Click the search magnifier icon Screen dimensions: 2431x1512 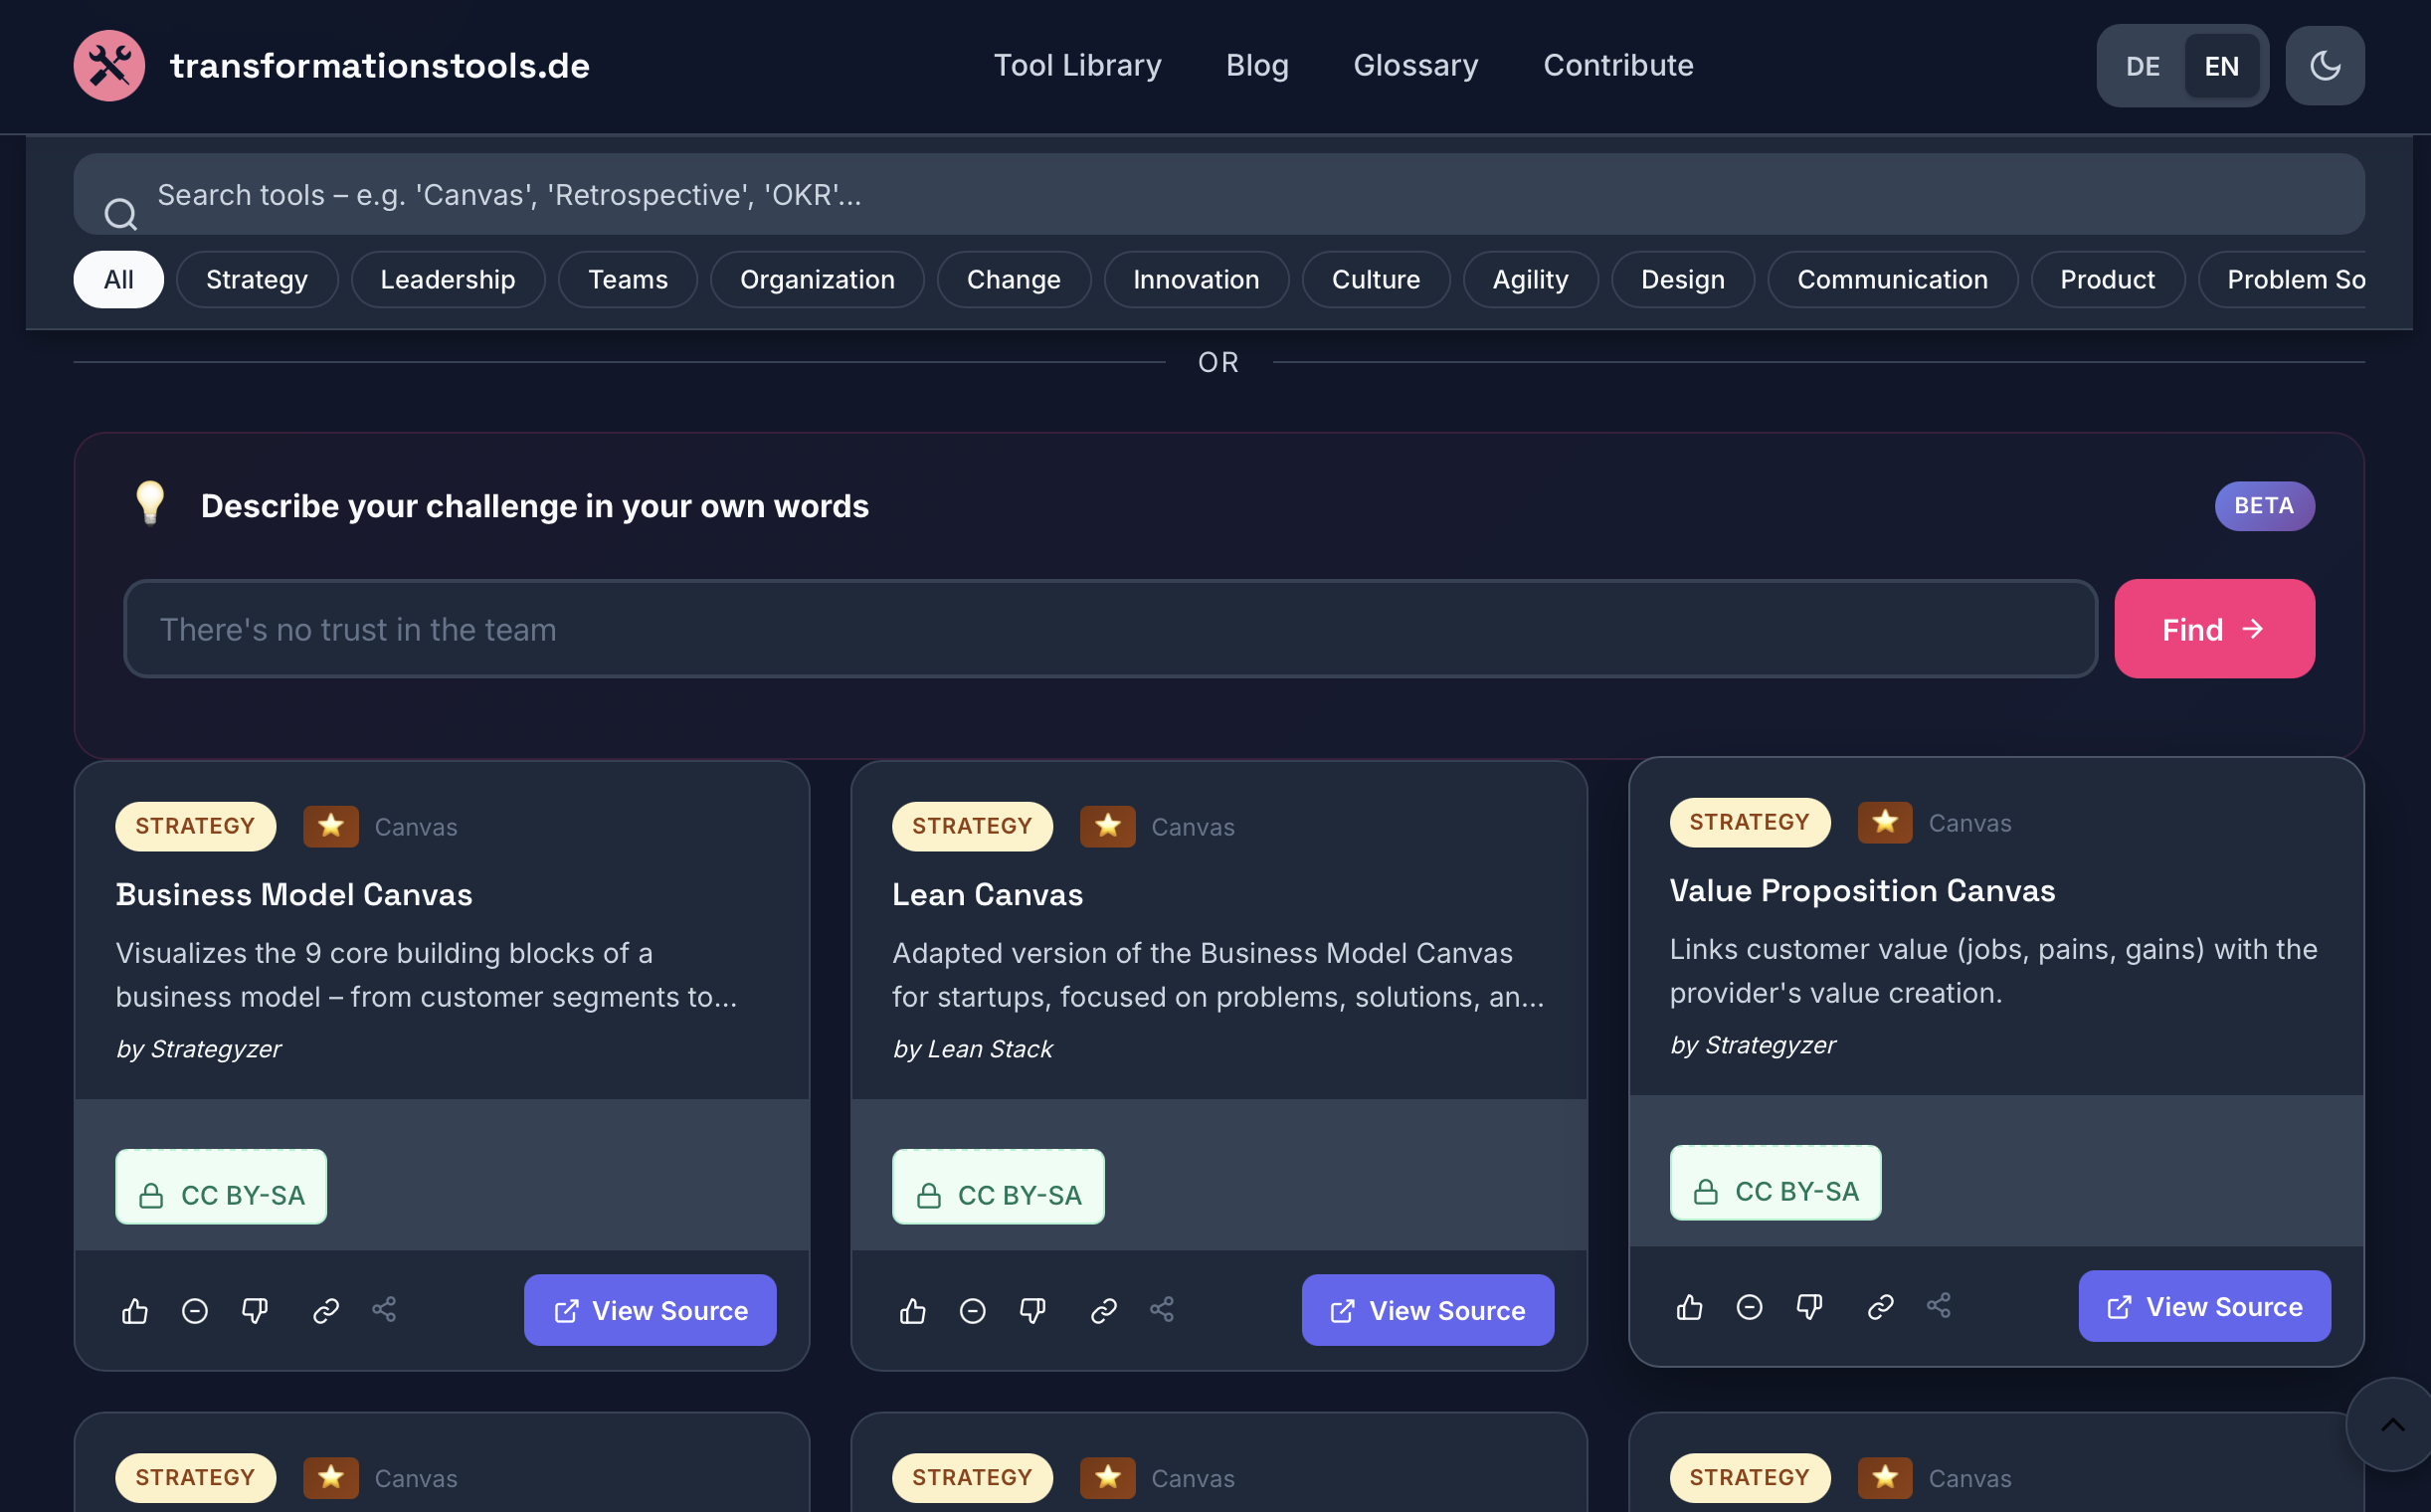(x=120, y=212)
